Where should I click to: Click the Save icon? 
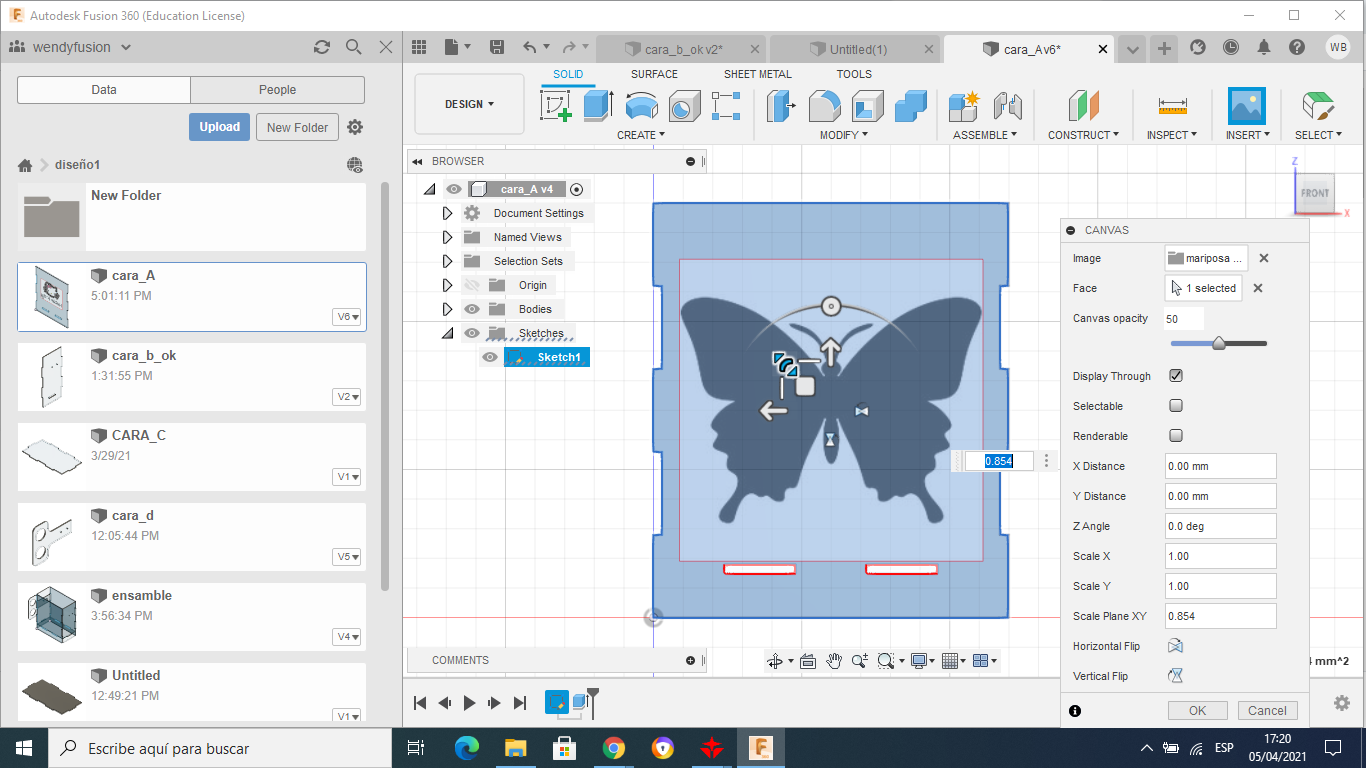[497, 47]
